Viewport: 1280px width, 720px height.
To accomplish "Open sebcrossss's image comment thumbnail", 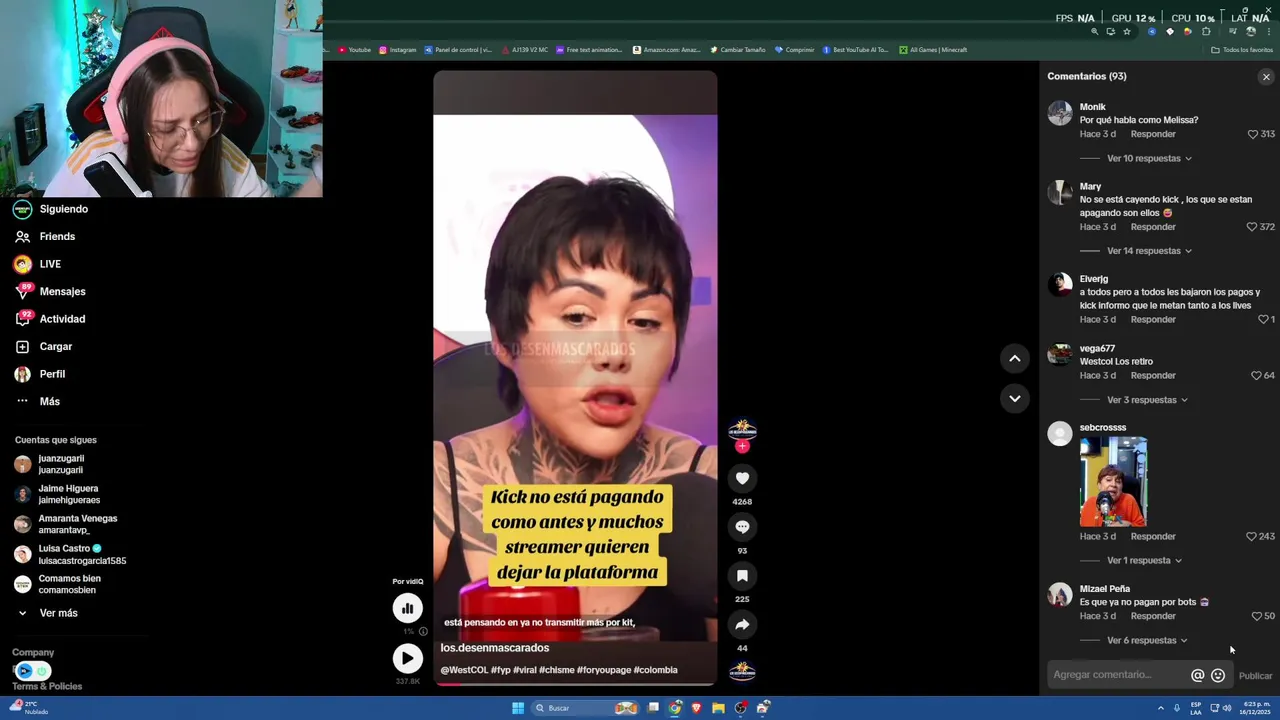I will [x=1113, y=482].
